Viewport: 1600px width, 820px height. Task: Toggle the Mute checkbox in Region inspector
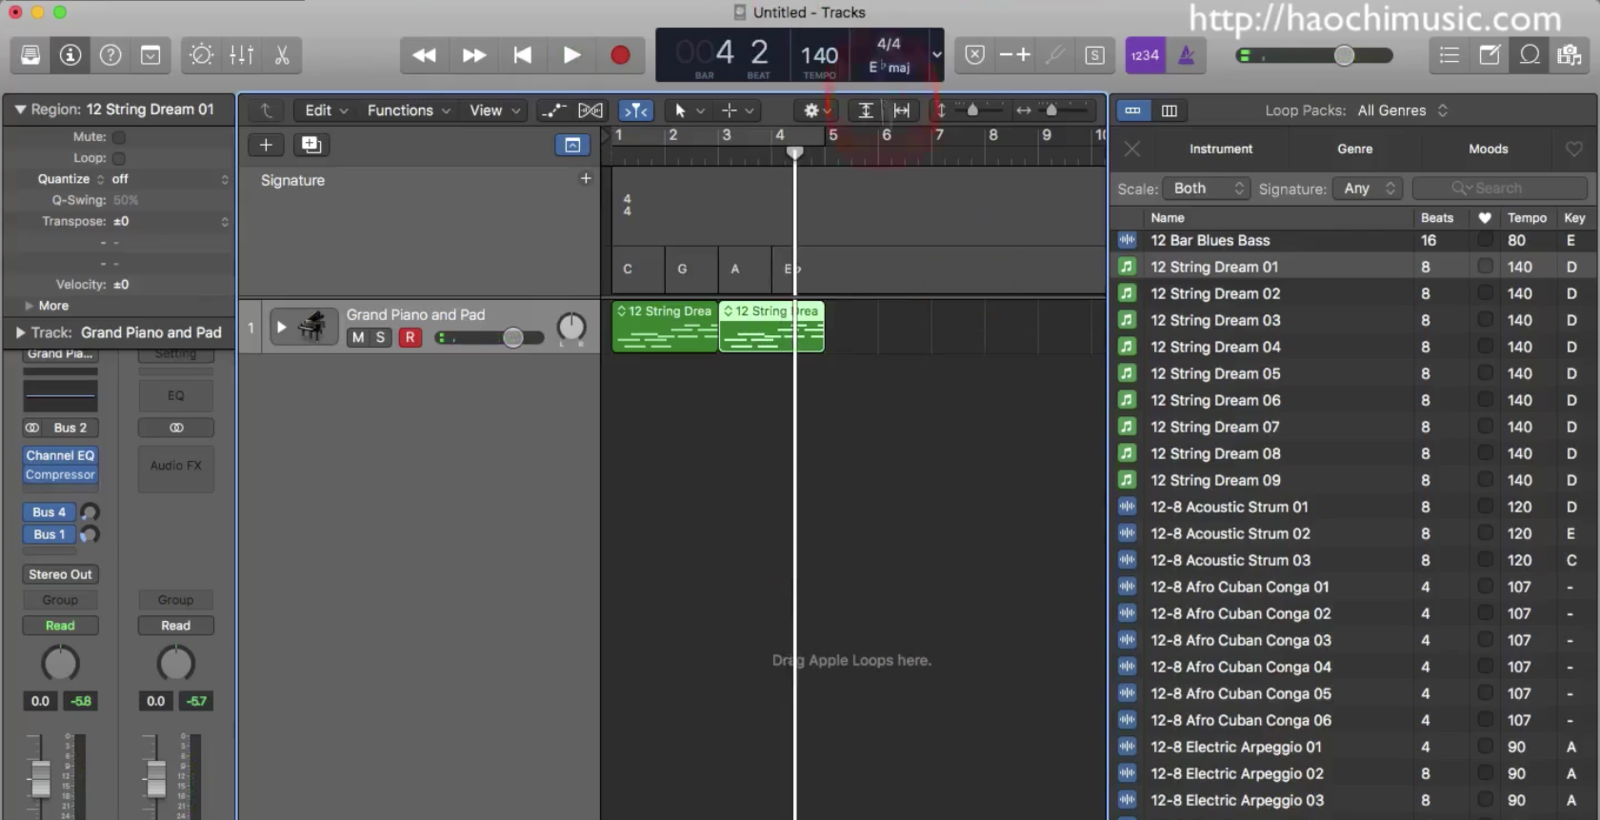point(119,137)
